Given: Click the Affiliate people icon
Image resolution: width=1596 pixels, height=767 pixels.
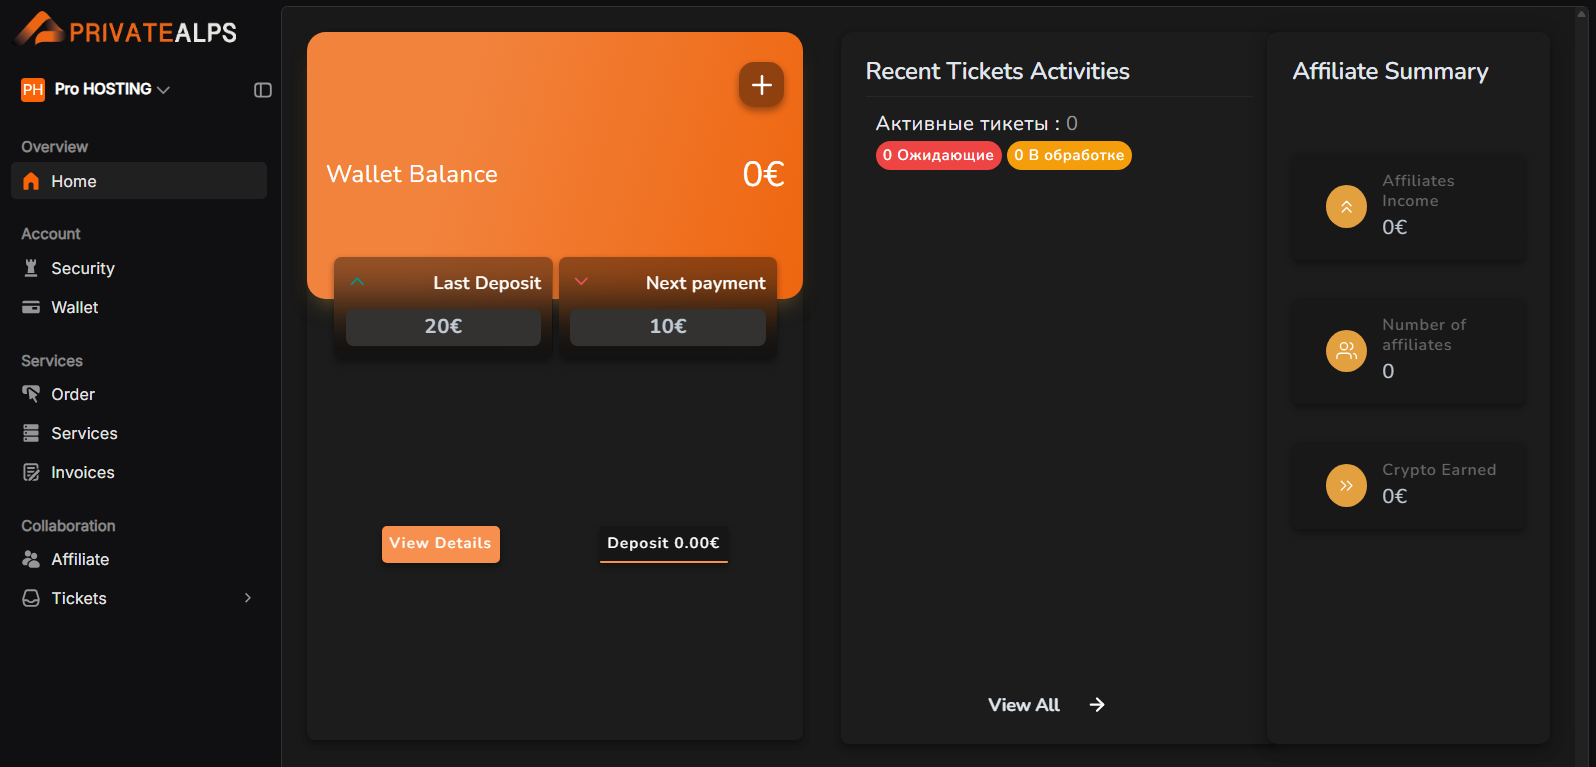Looking at the screenshot, I should pos(31,559).
